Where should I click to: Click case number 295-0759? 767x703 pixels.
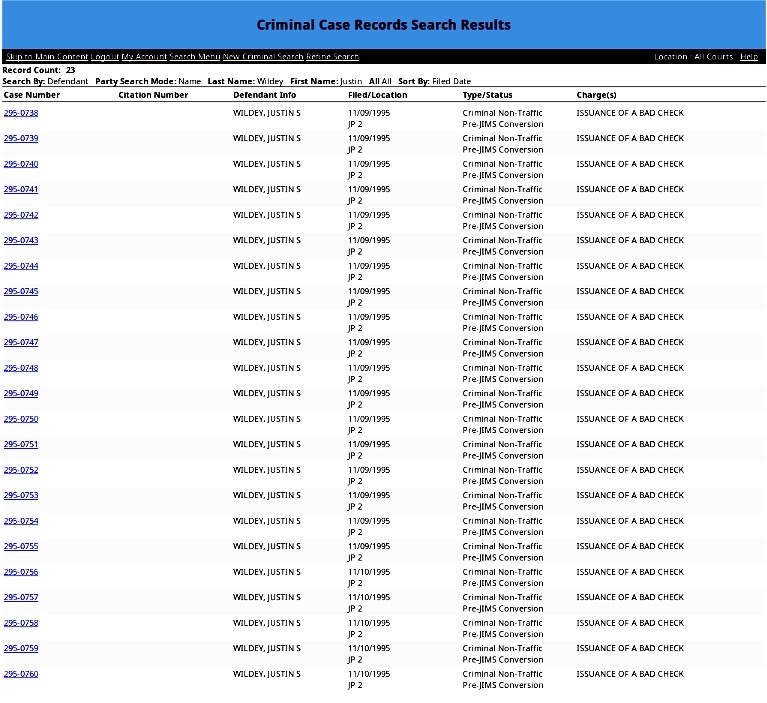point(21,648)
